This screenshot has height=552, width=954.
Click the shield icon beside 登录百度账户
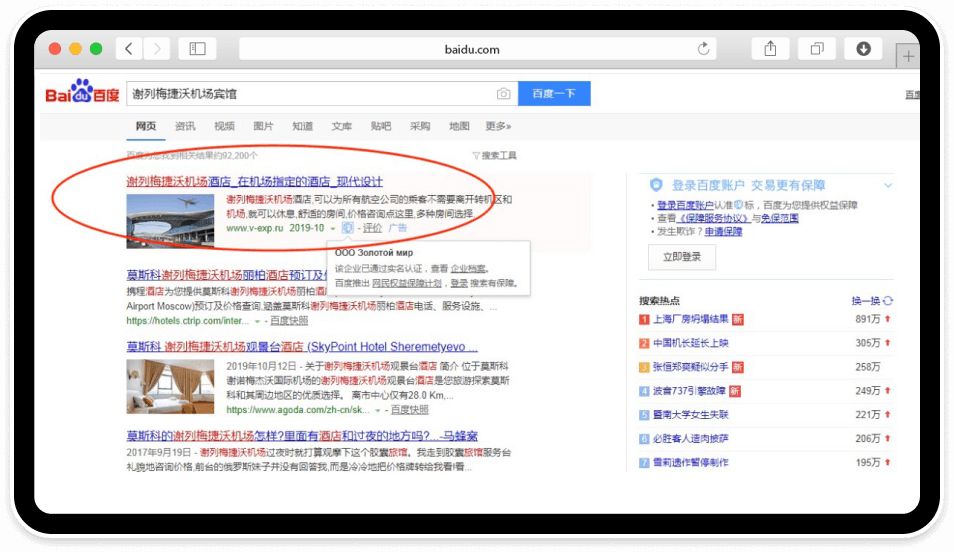click(x=655, y=184)
